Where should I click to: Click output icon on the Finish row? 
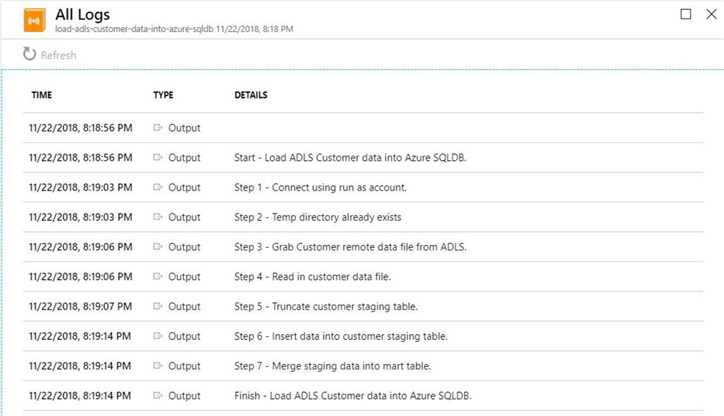[x=158, y=396]
